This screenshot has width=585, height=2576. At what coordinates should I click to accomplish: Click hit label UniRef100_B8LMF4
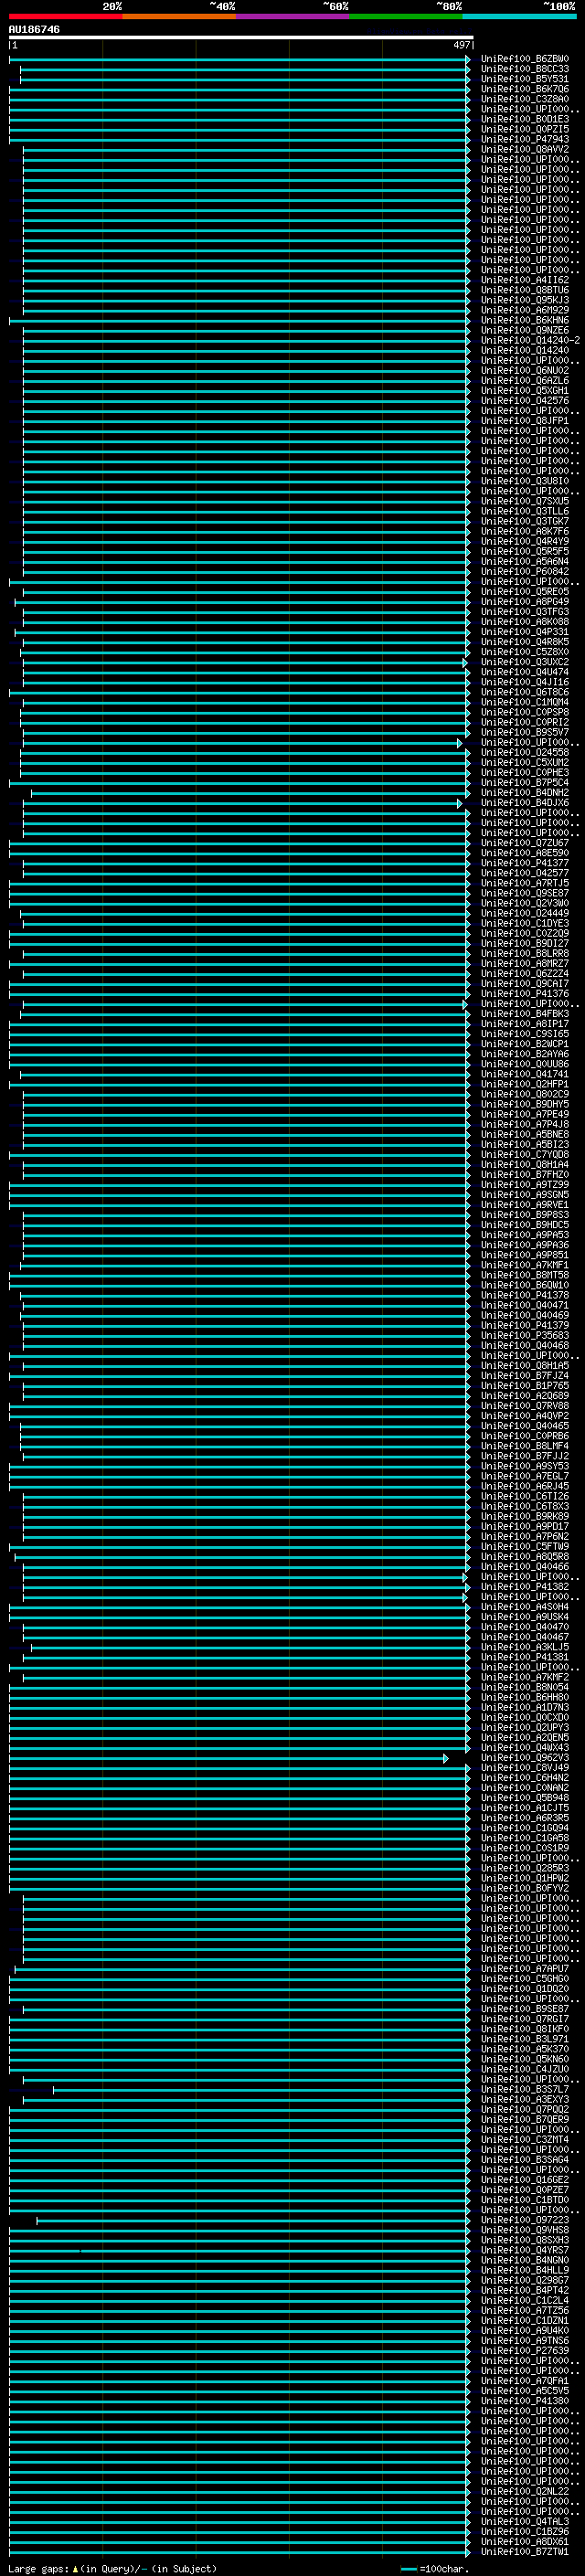525,1446
